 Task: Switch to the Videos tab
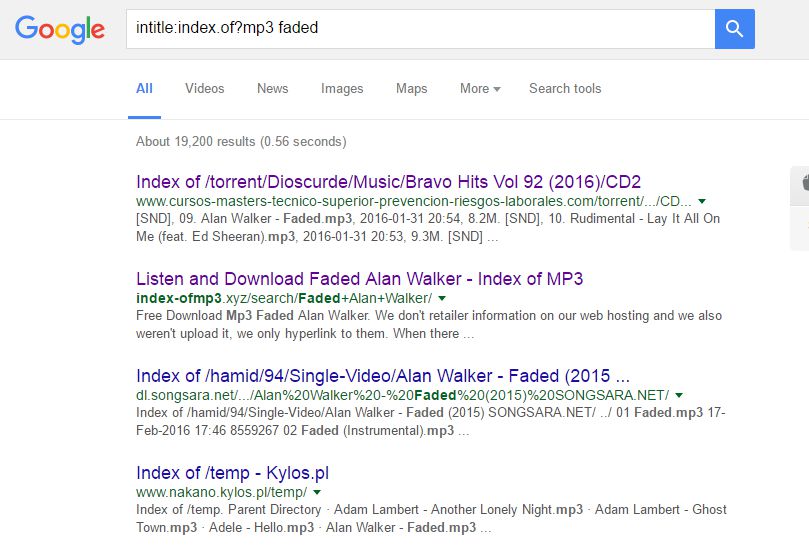pos(205,89)
